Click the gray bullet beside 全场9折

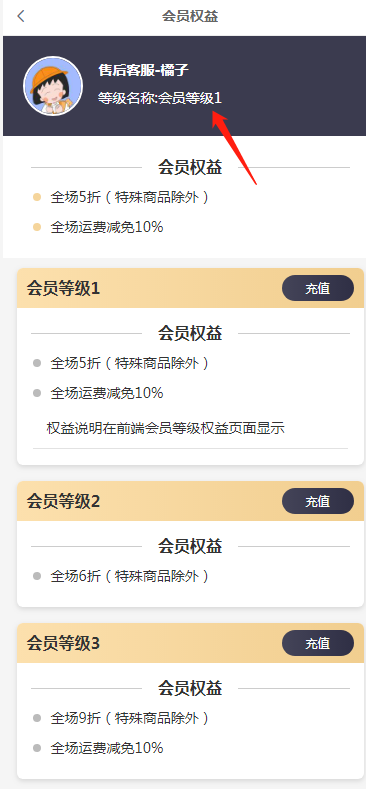click(x=37, y=718)
